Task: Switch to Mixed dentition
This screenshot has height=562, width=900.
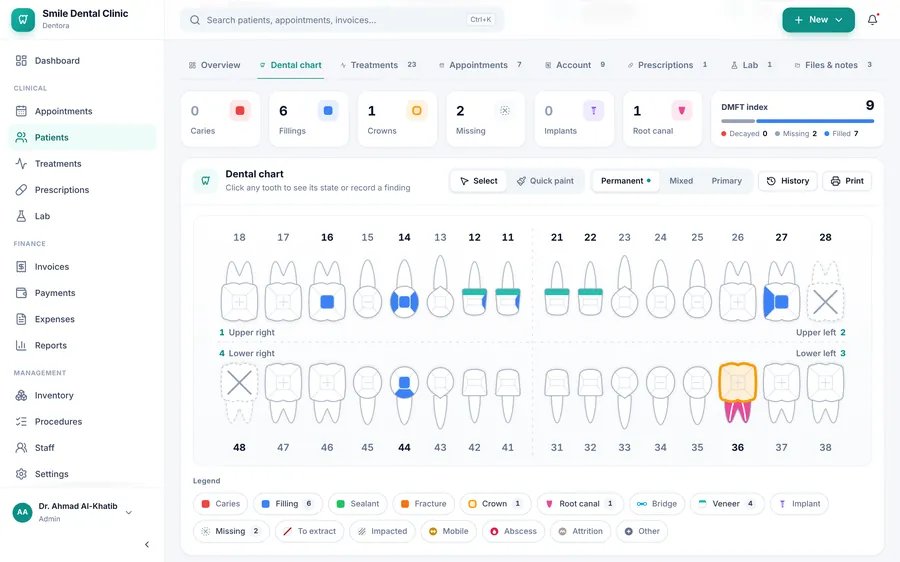Action: [x=681, y=181]
